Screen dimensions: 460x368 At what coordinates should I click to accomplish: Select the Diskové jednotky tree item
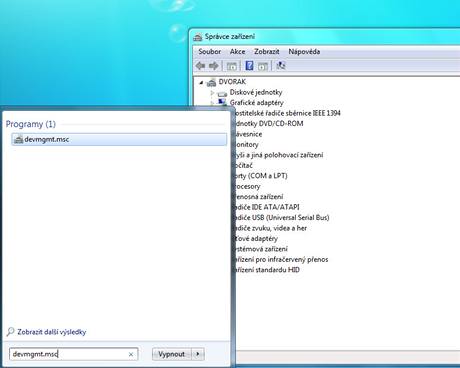pos(256,92)
